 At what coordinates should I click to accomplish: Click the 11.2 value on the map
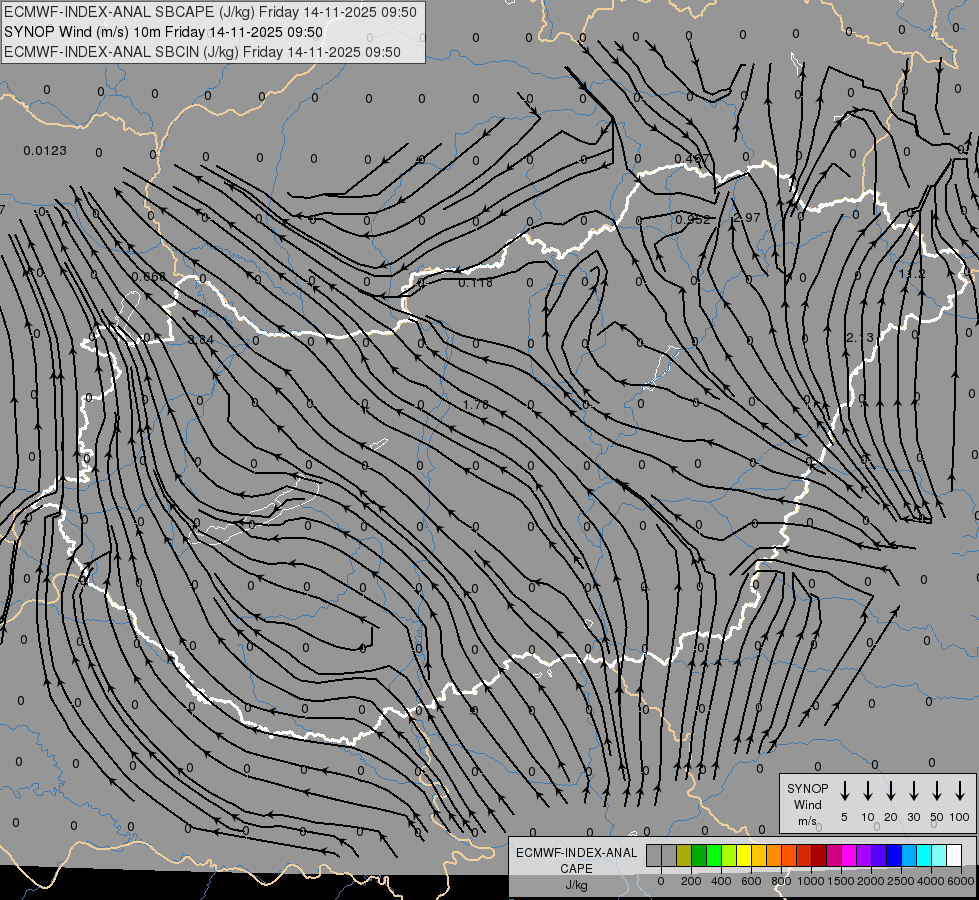pyautogui.click(x=912, y=274)
